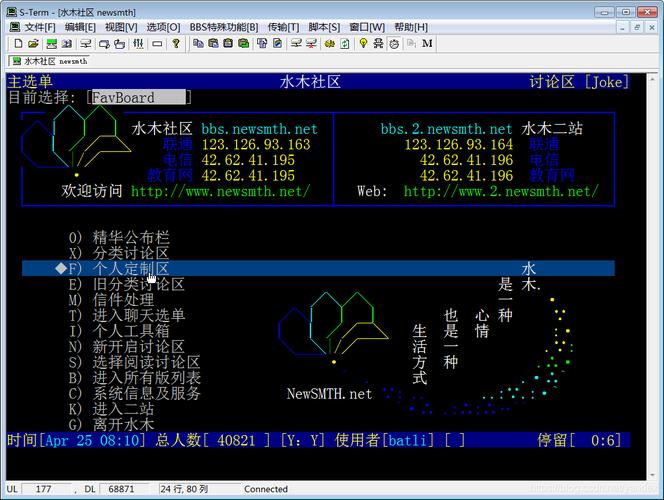Screen dimensions: 664x500
Task: Click the bbs.2.newsmth.net address
Action: click(446, 129)
